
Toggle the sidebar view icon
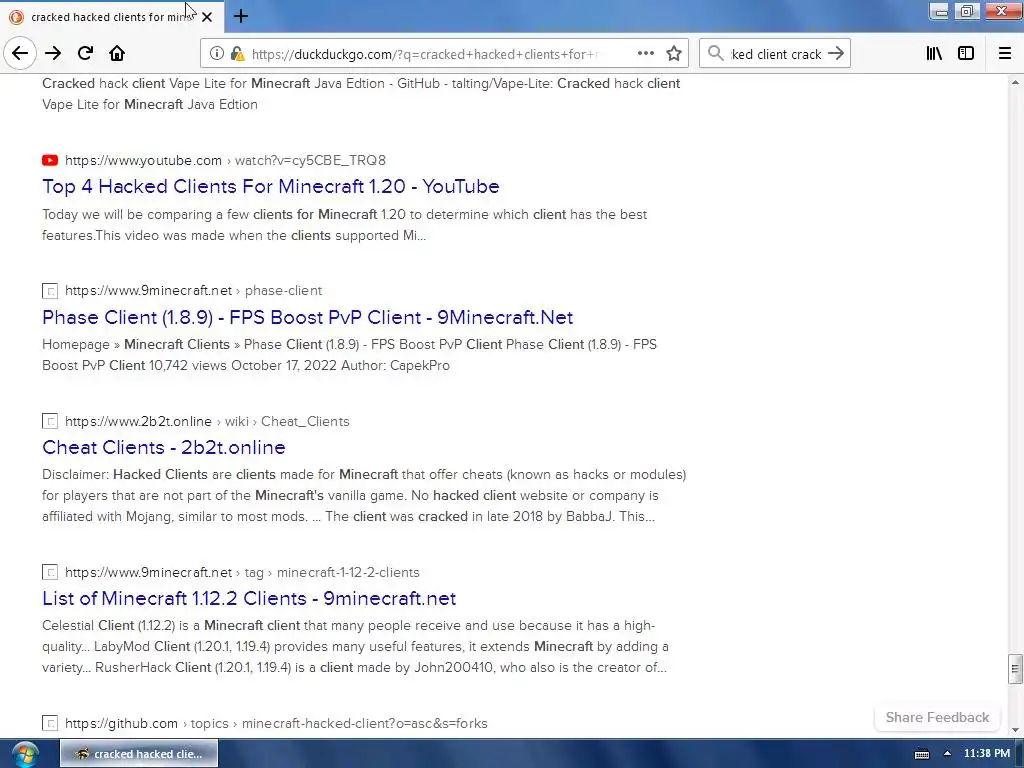(x=966, y=54)
